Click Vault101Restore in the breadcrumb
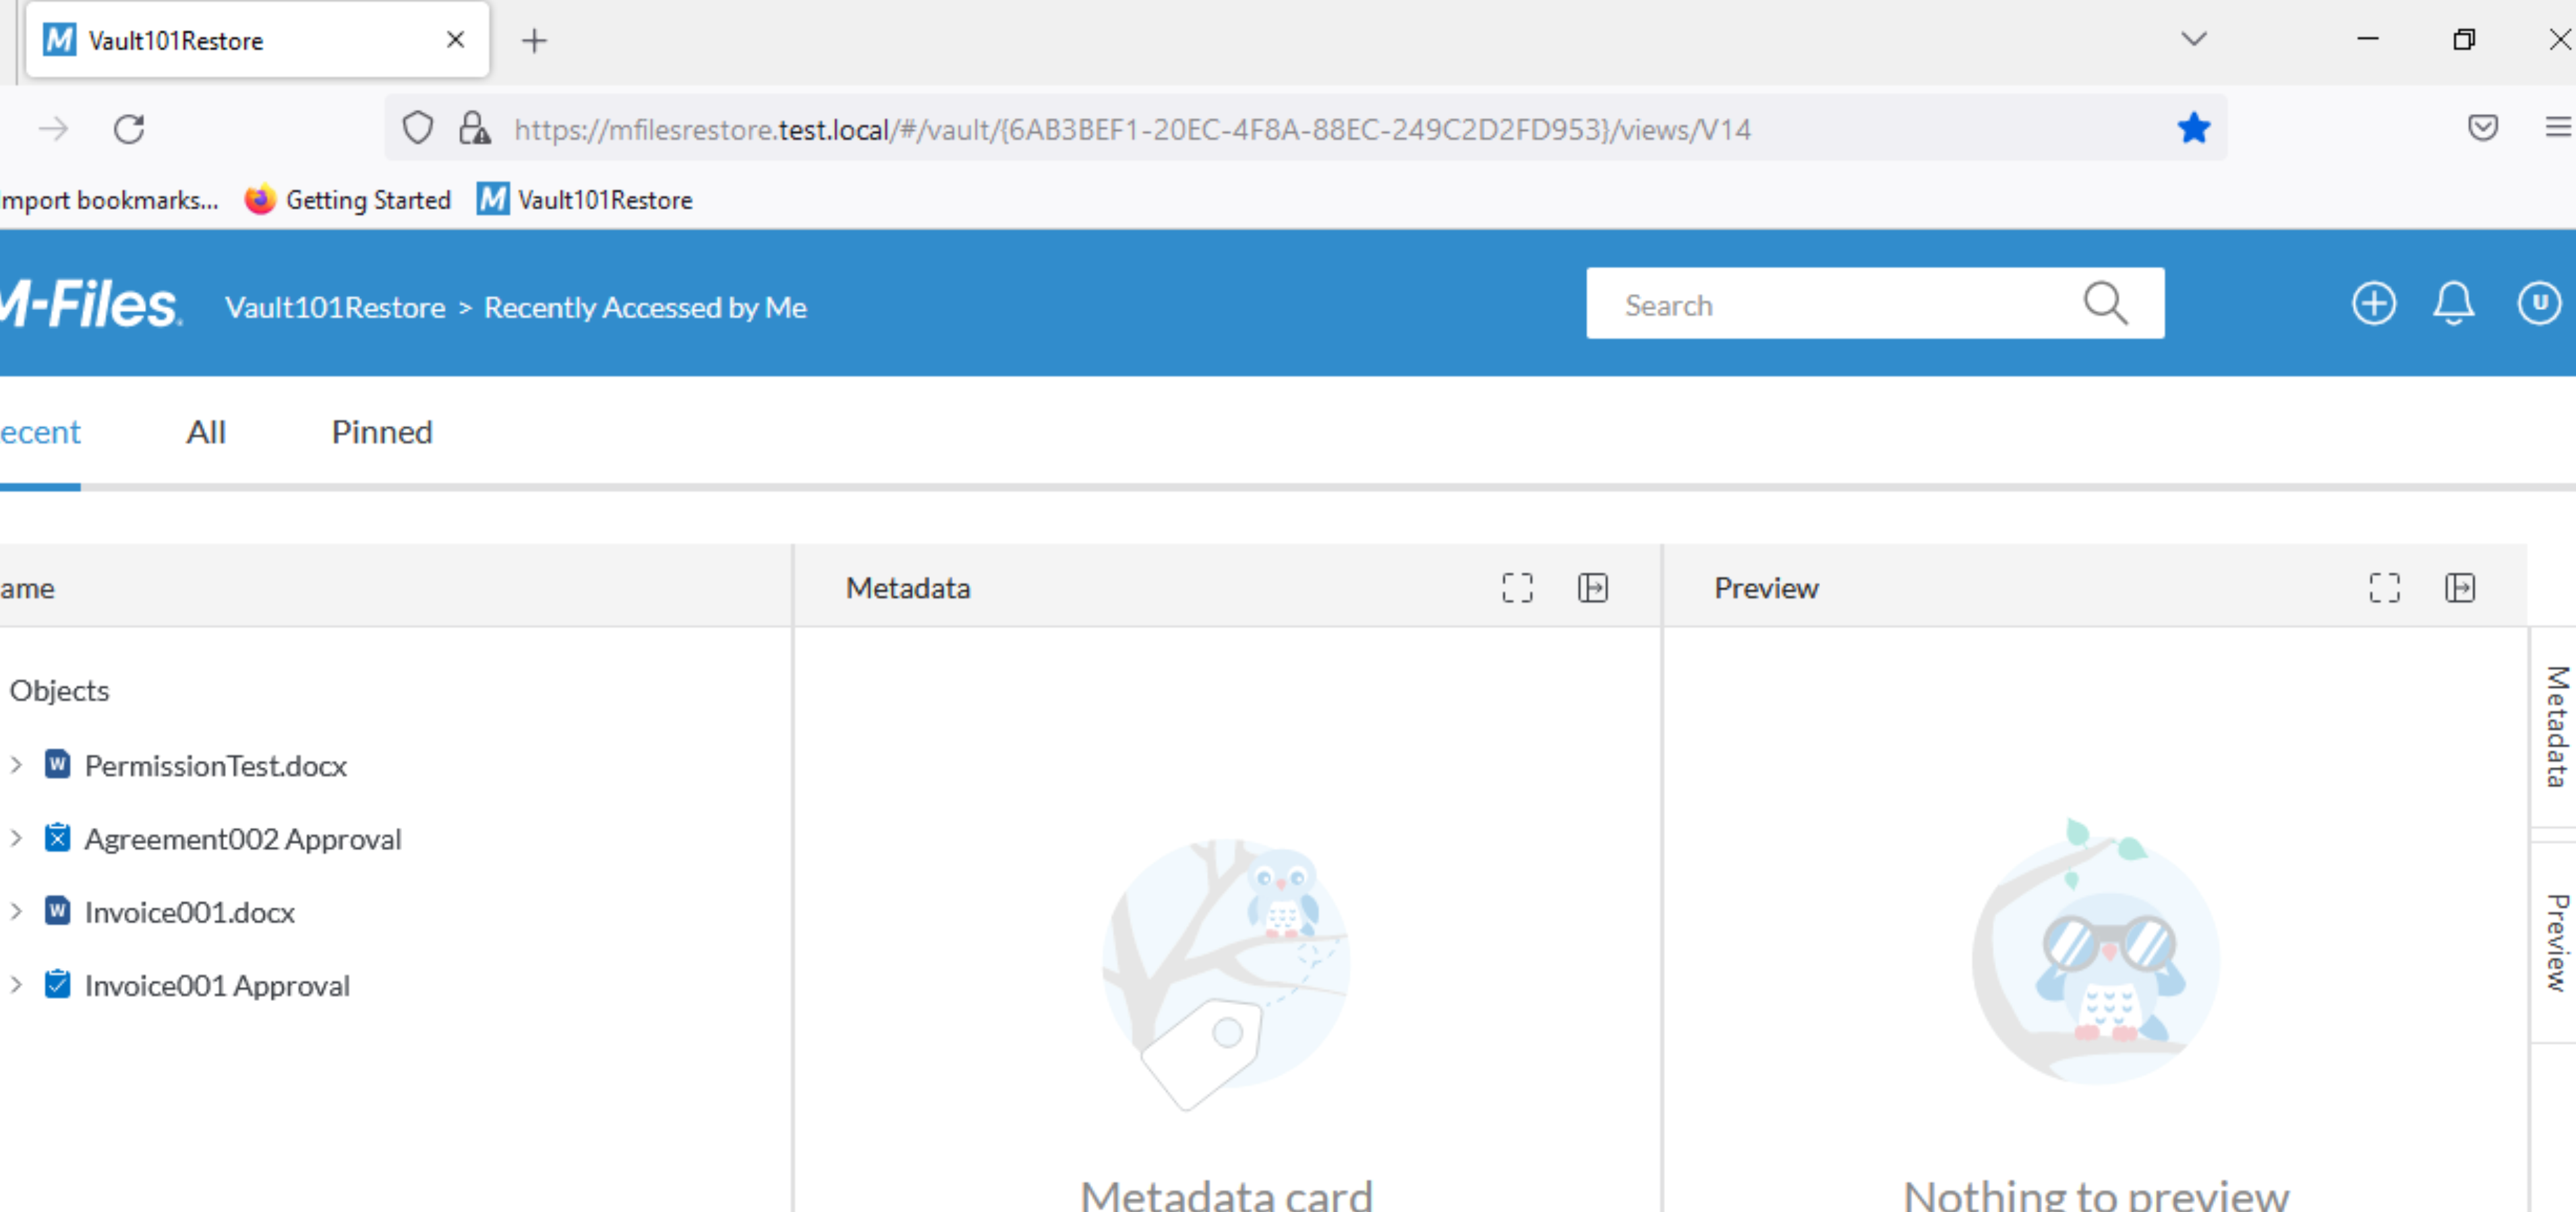 [335, 307]
